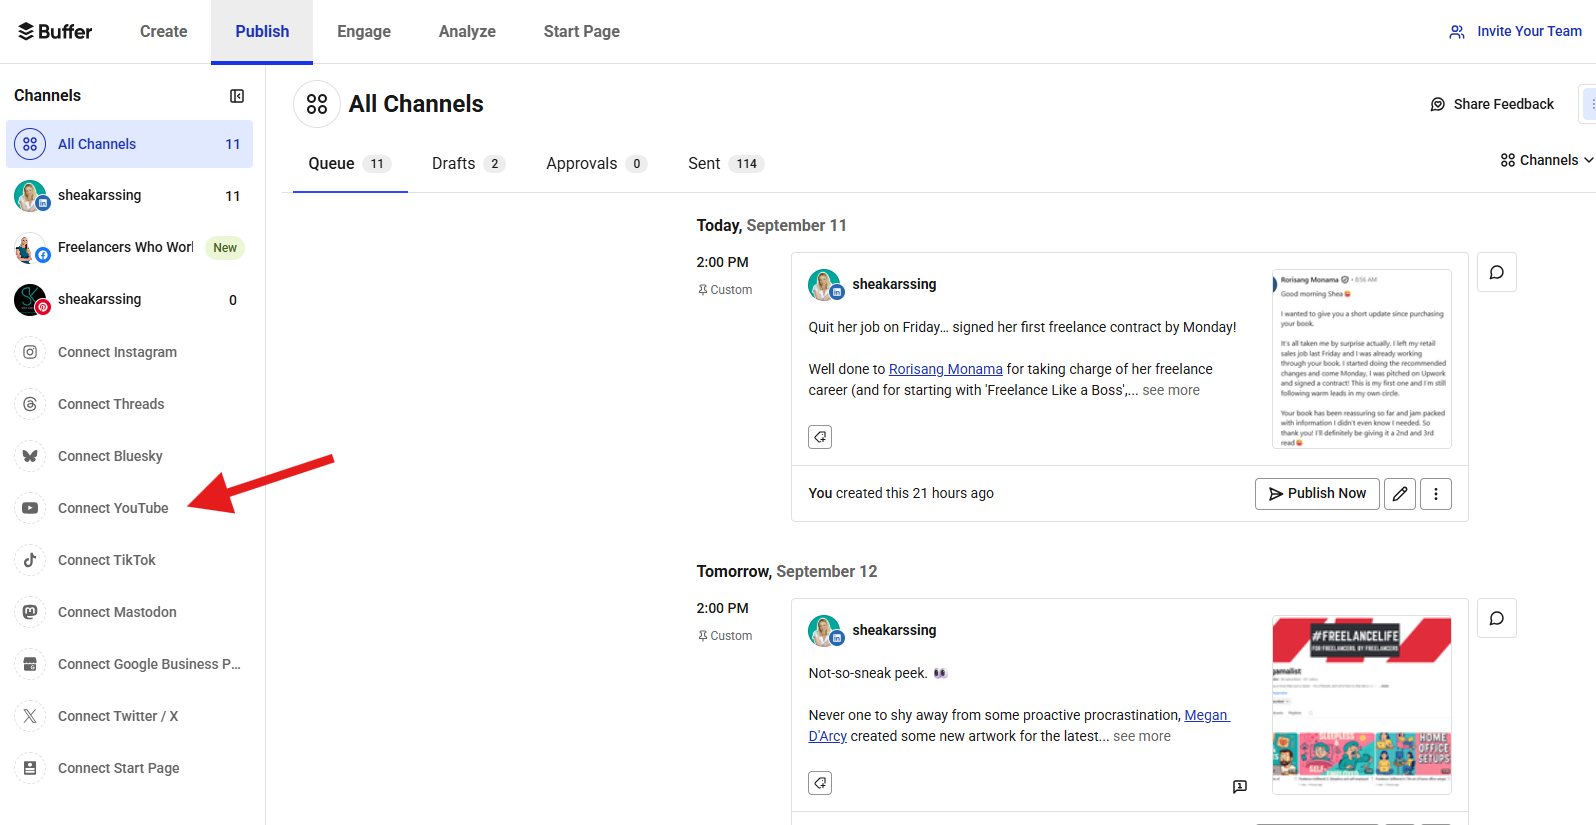Click the Invite Your Team people icon
Screen dimensions: 1596x825
pyautogui.click(x=1457, y=32)
